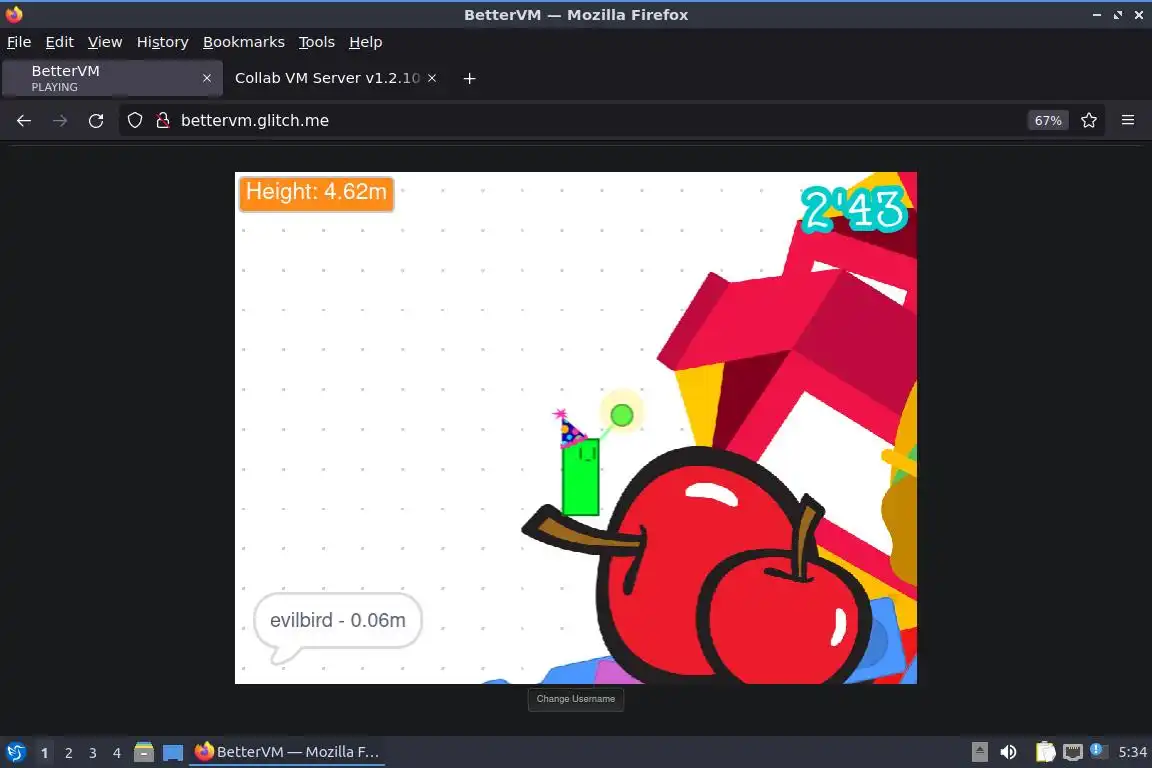
Task: Switch to BetterVM tab
Action: tap(112, 78)
